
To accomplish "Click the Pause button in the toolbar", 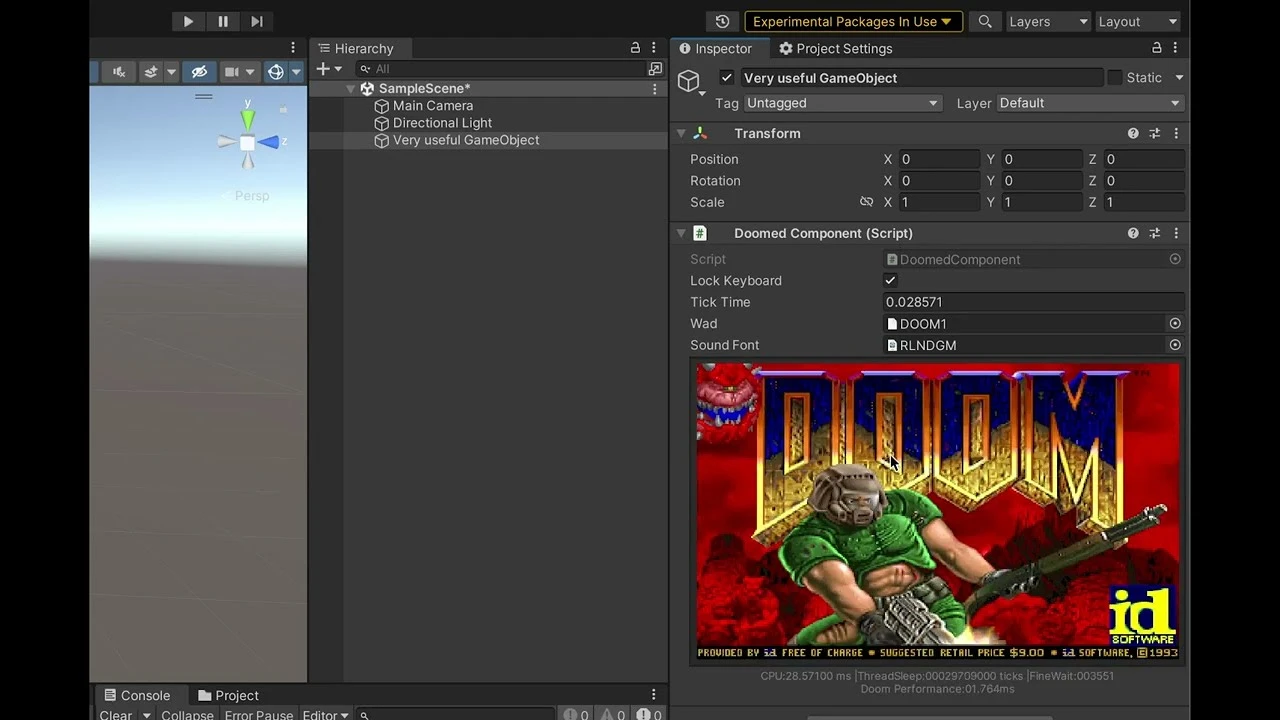I will pyautogui.click(x=222, y=21).
